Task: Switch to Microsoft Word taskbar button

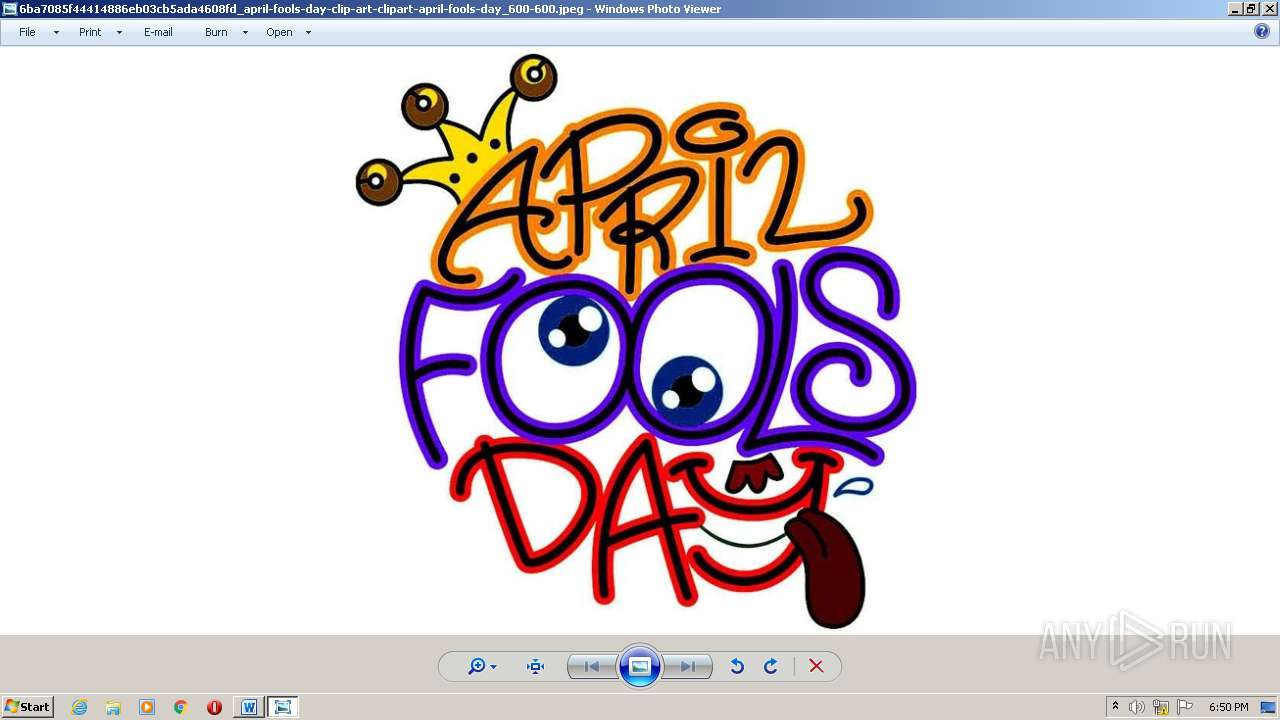Action: tap(249, 707)
